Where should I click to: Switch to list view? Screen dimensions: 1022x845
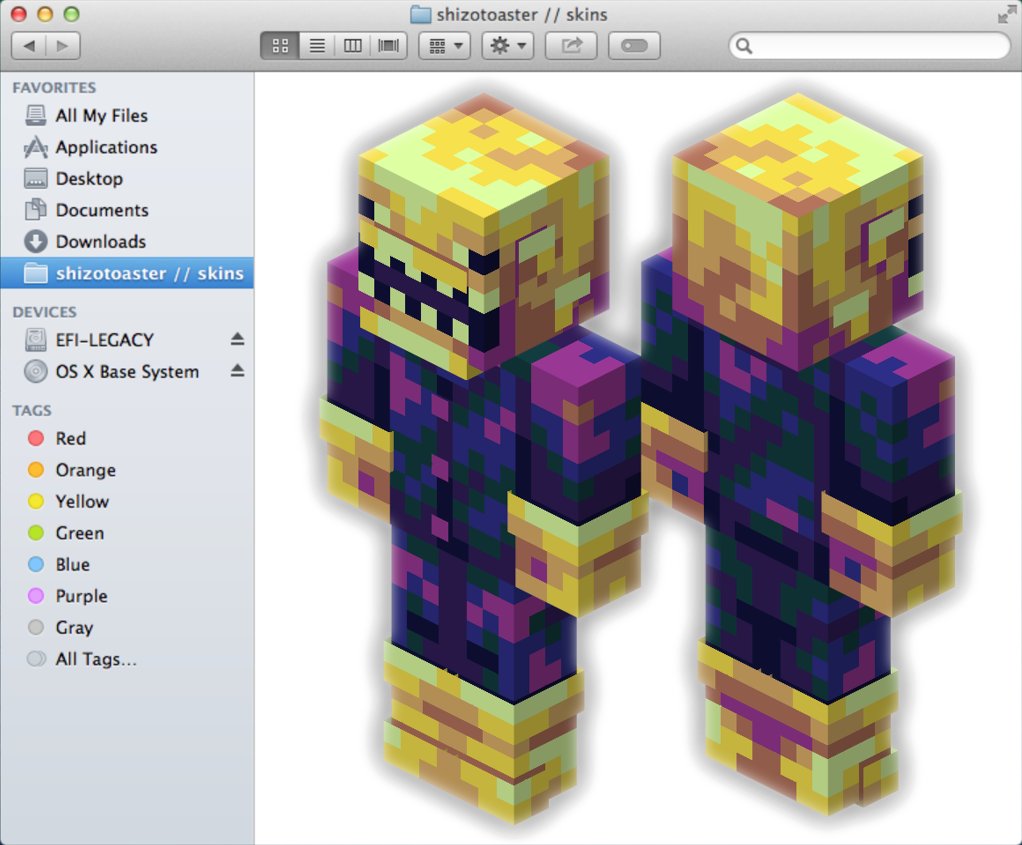pos(317,46)
